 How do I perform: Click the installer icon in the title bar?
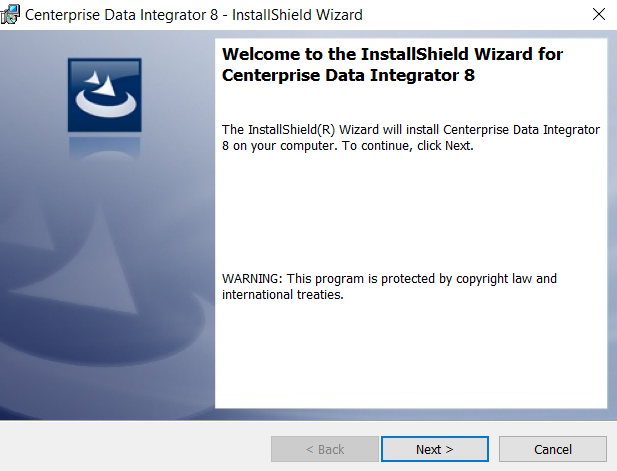(x=12, y=14)
